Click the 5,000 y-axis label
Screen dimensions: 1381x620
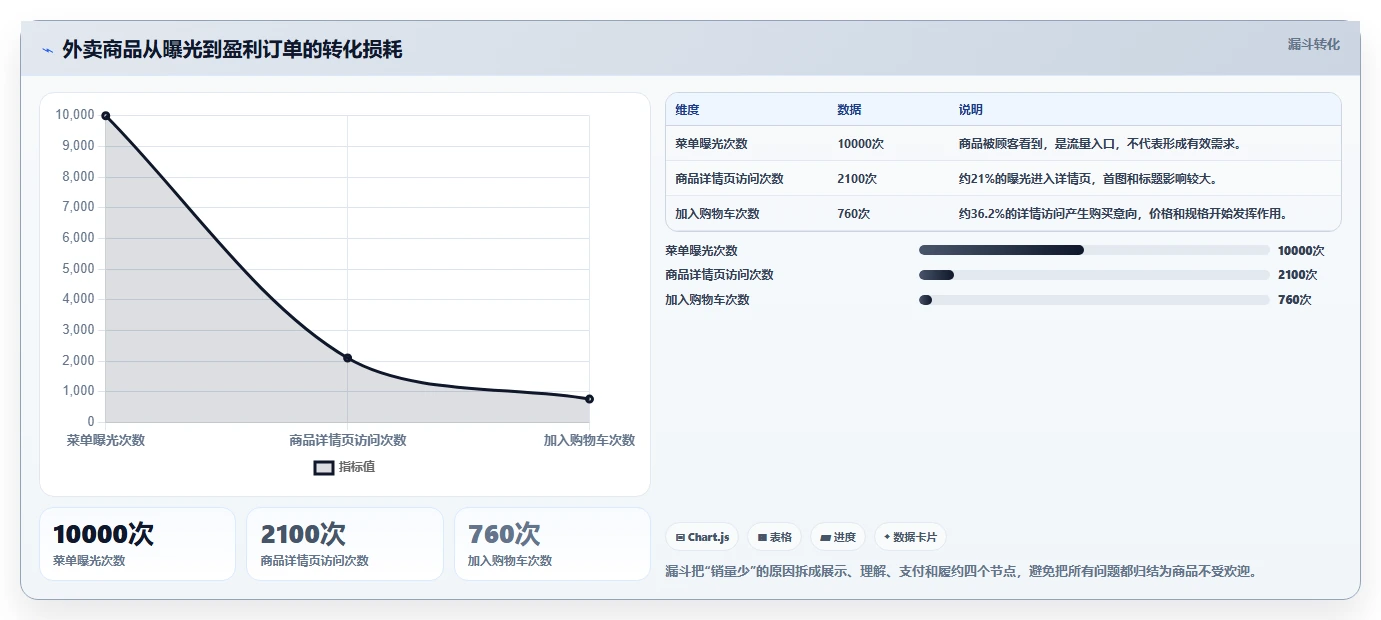tap(78, 269)
